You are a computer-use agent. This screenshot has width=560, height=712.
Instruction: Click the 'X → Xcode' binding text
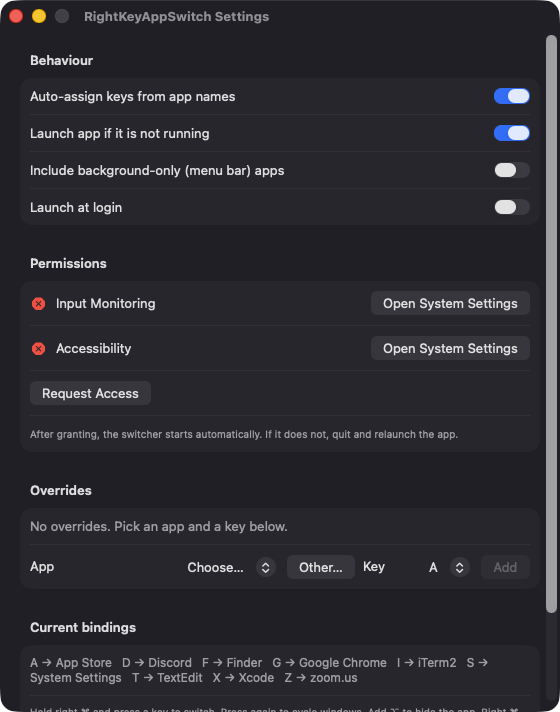pos(243,677)
